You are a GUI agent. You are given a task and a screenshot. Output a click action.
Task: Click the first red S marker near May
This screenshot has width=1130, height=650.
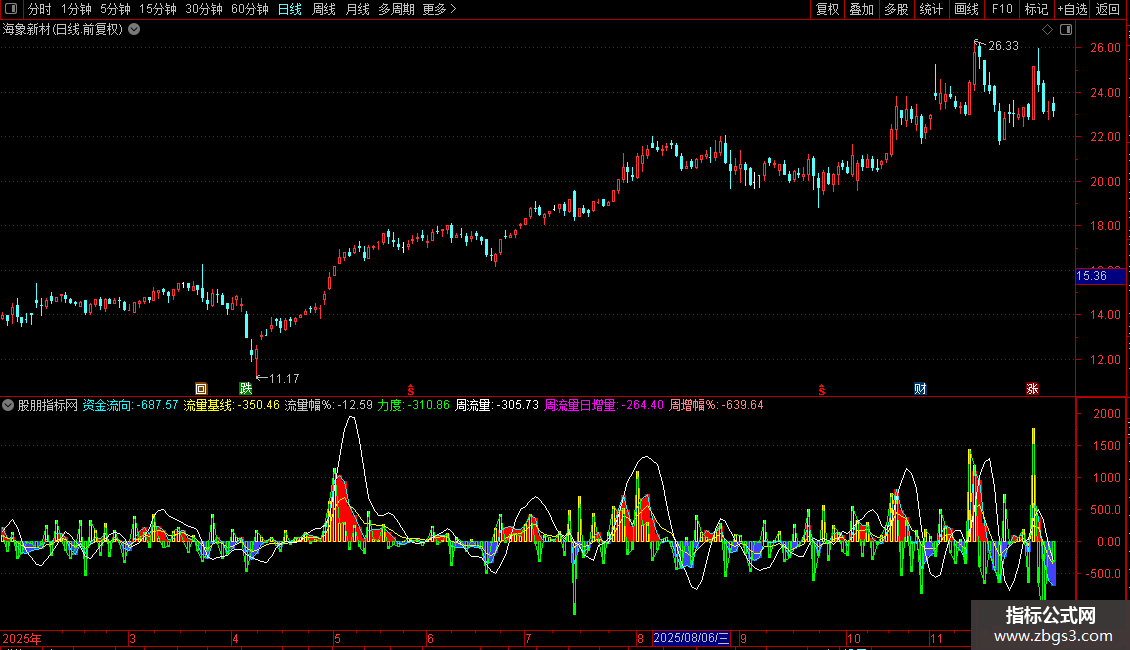[x=411, y=390]
